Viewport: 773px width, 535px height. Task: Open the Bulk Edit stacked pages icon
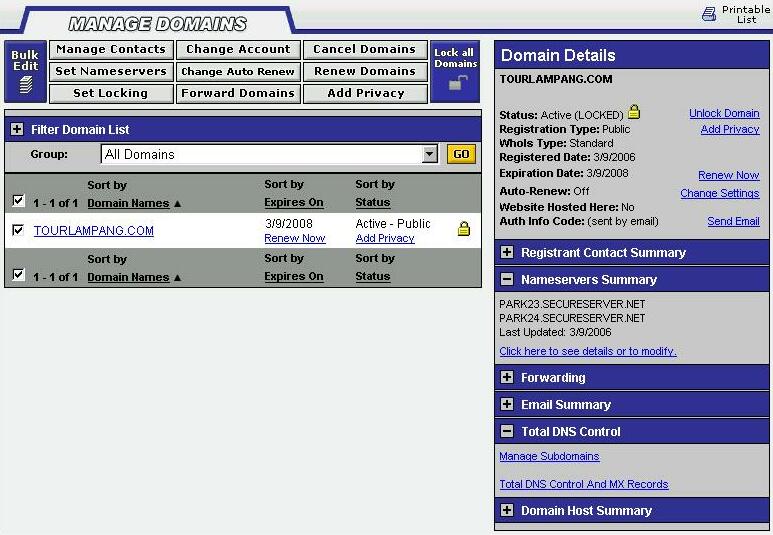[26, 85]
